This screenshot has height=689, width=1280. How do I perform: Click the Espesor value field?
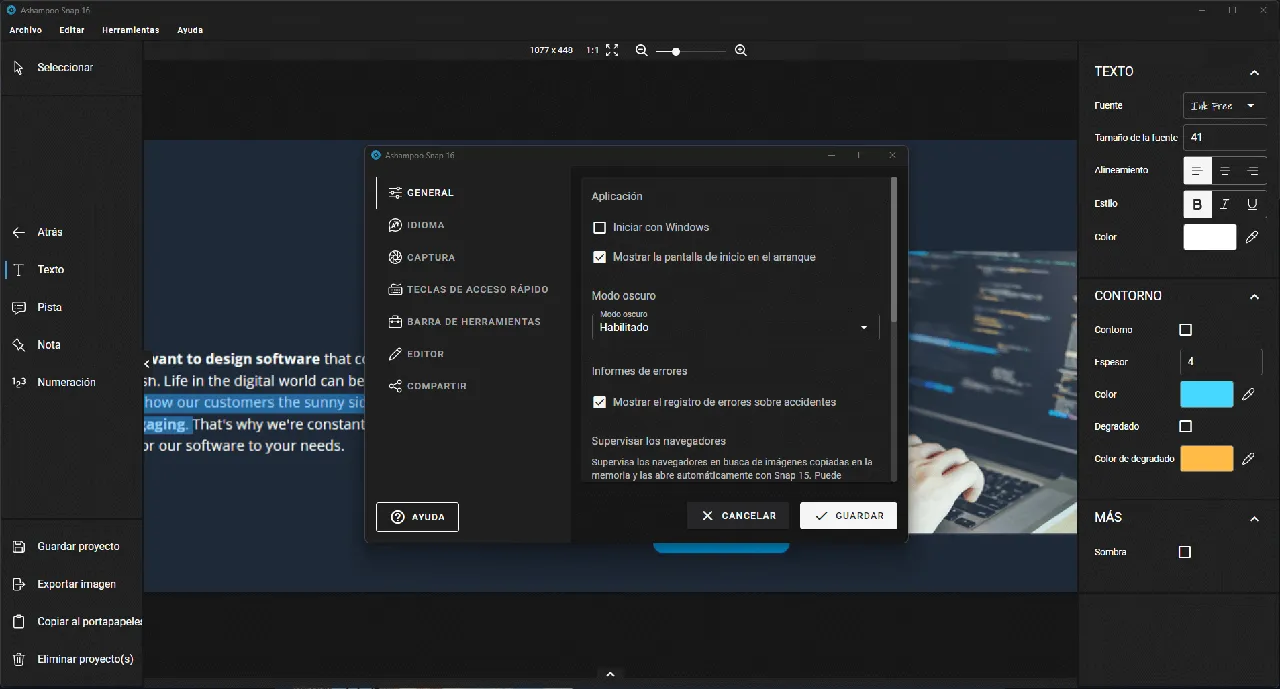coord(1221,361)
